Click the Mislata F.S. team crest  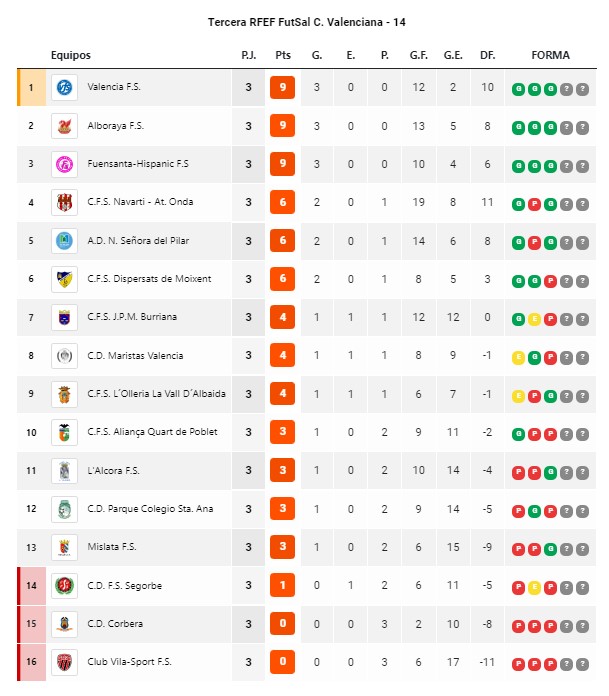64,547
